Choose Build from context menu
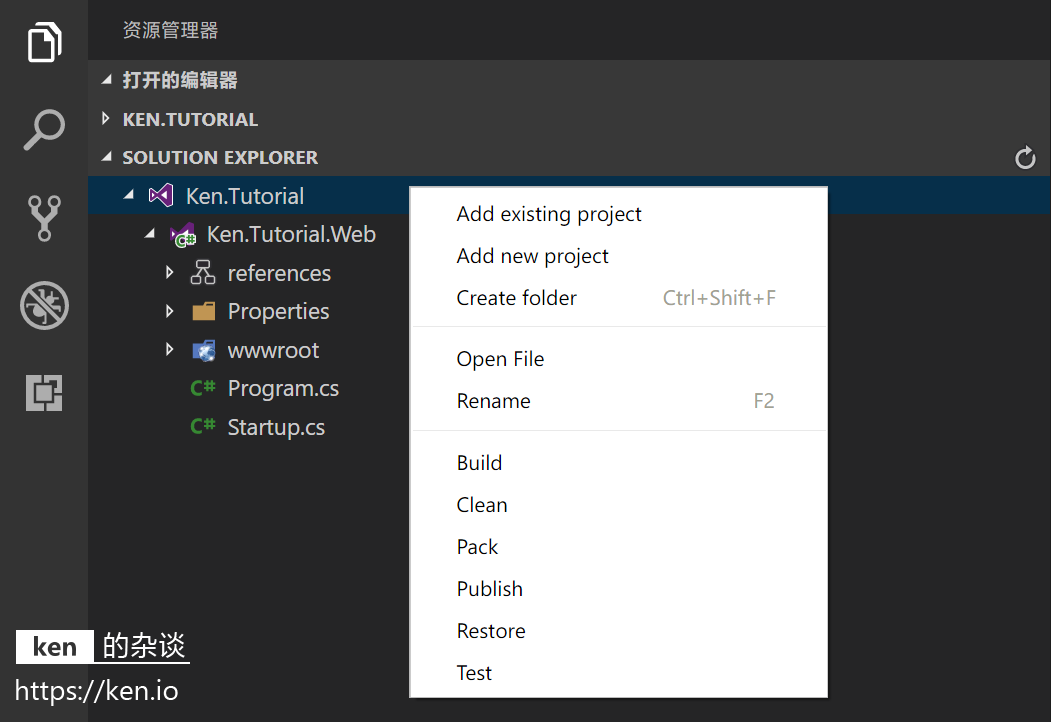The image size is (1051, 722). (618, 463)
